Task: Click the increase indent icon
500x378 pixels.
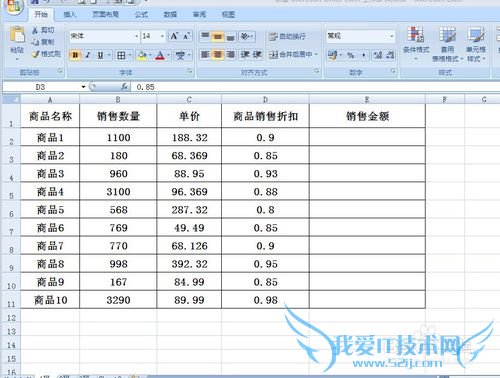Action: point(257,54)
